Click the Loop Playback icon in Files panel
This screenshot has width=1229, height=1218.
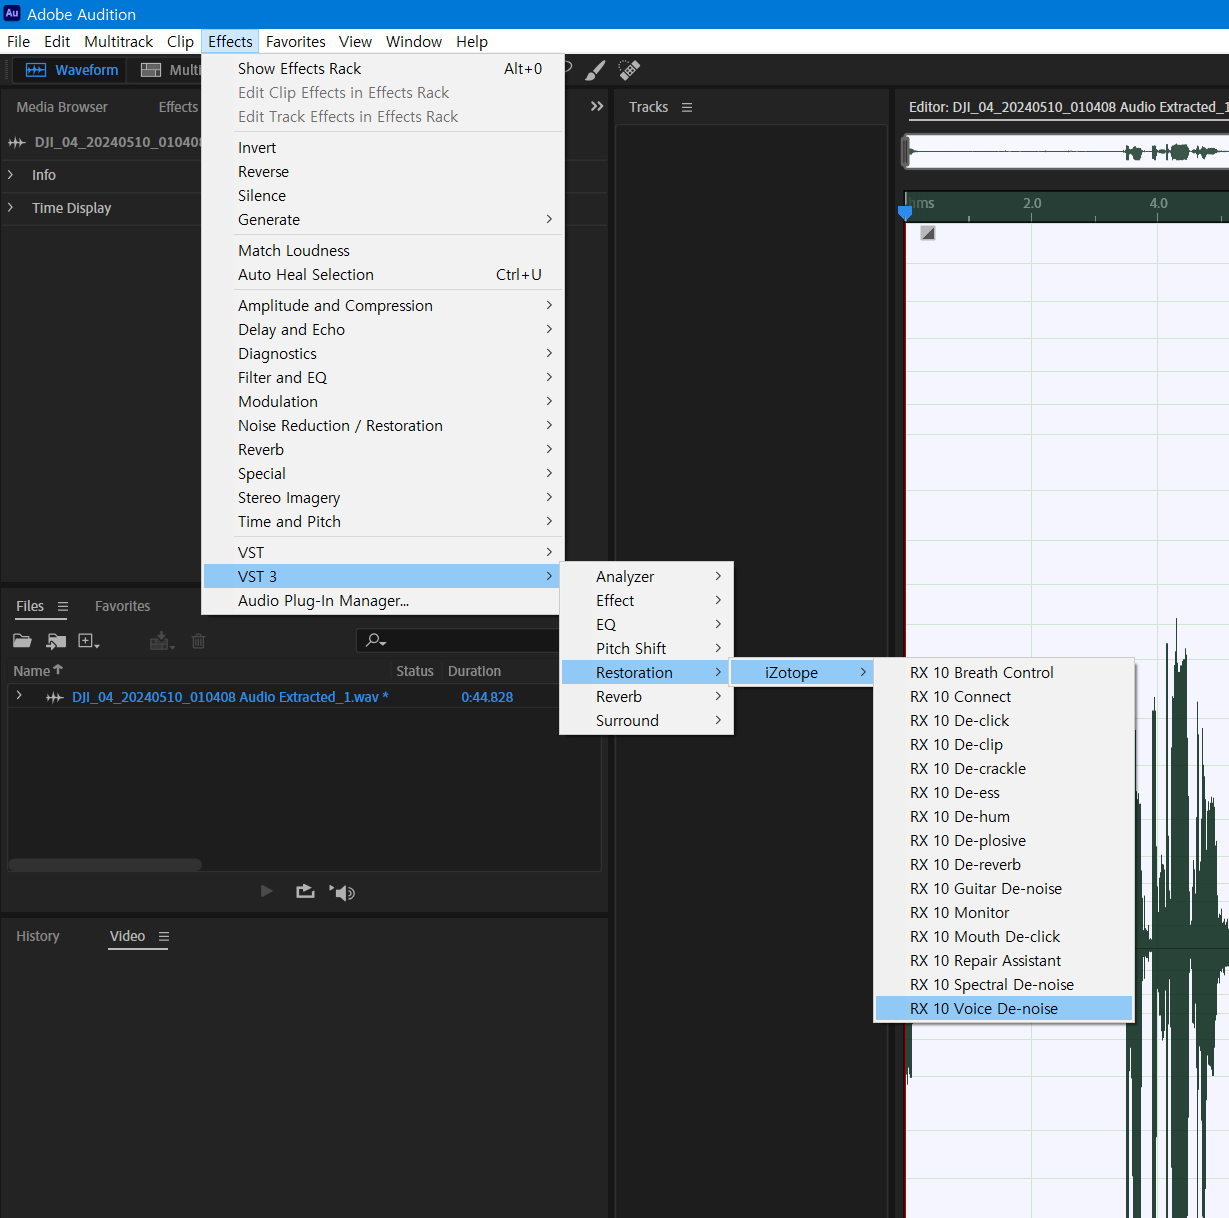305,891
